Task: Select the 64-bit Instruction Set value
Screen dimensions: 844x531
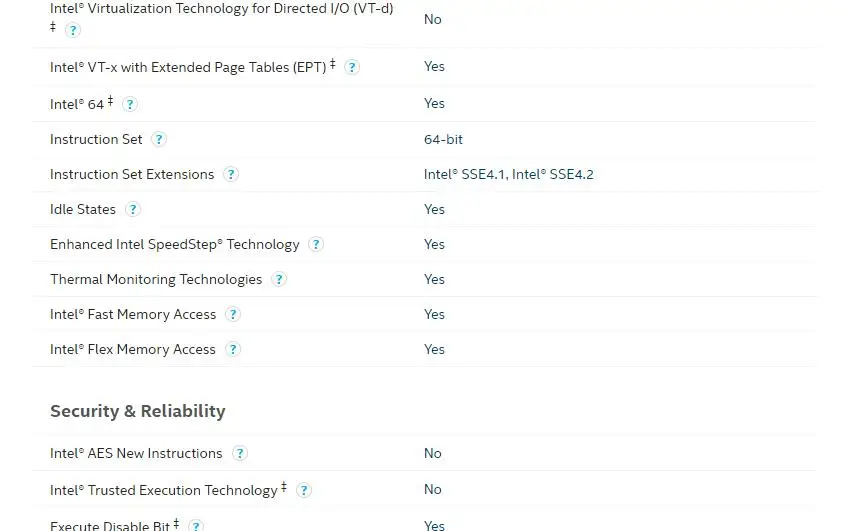Action: (x=443, y=139)
